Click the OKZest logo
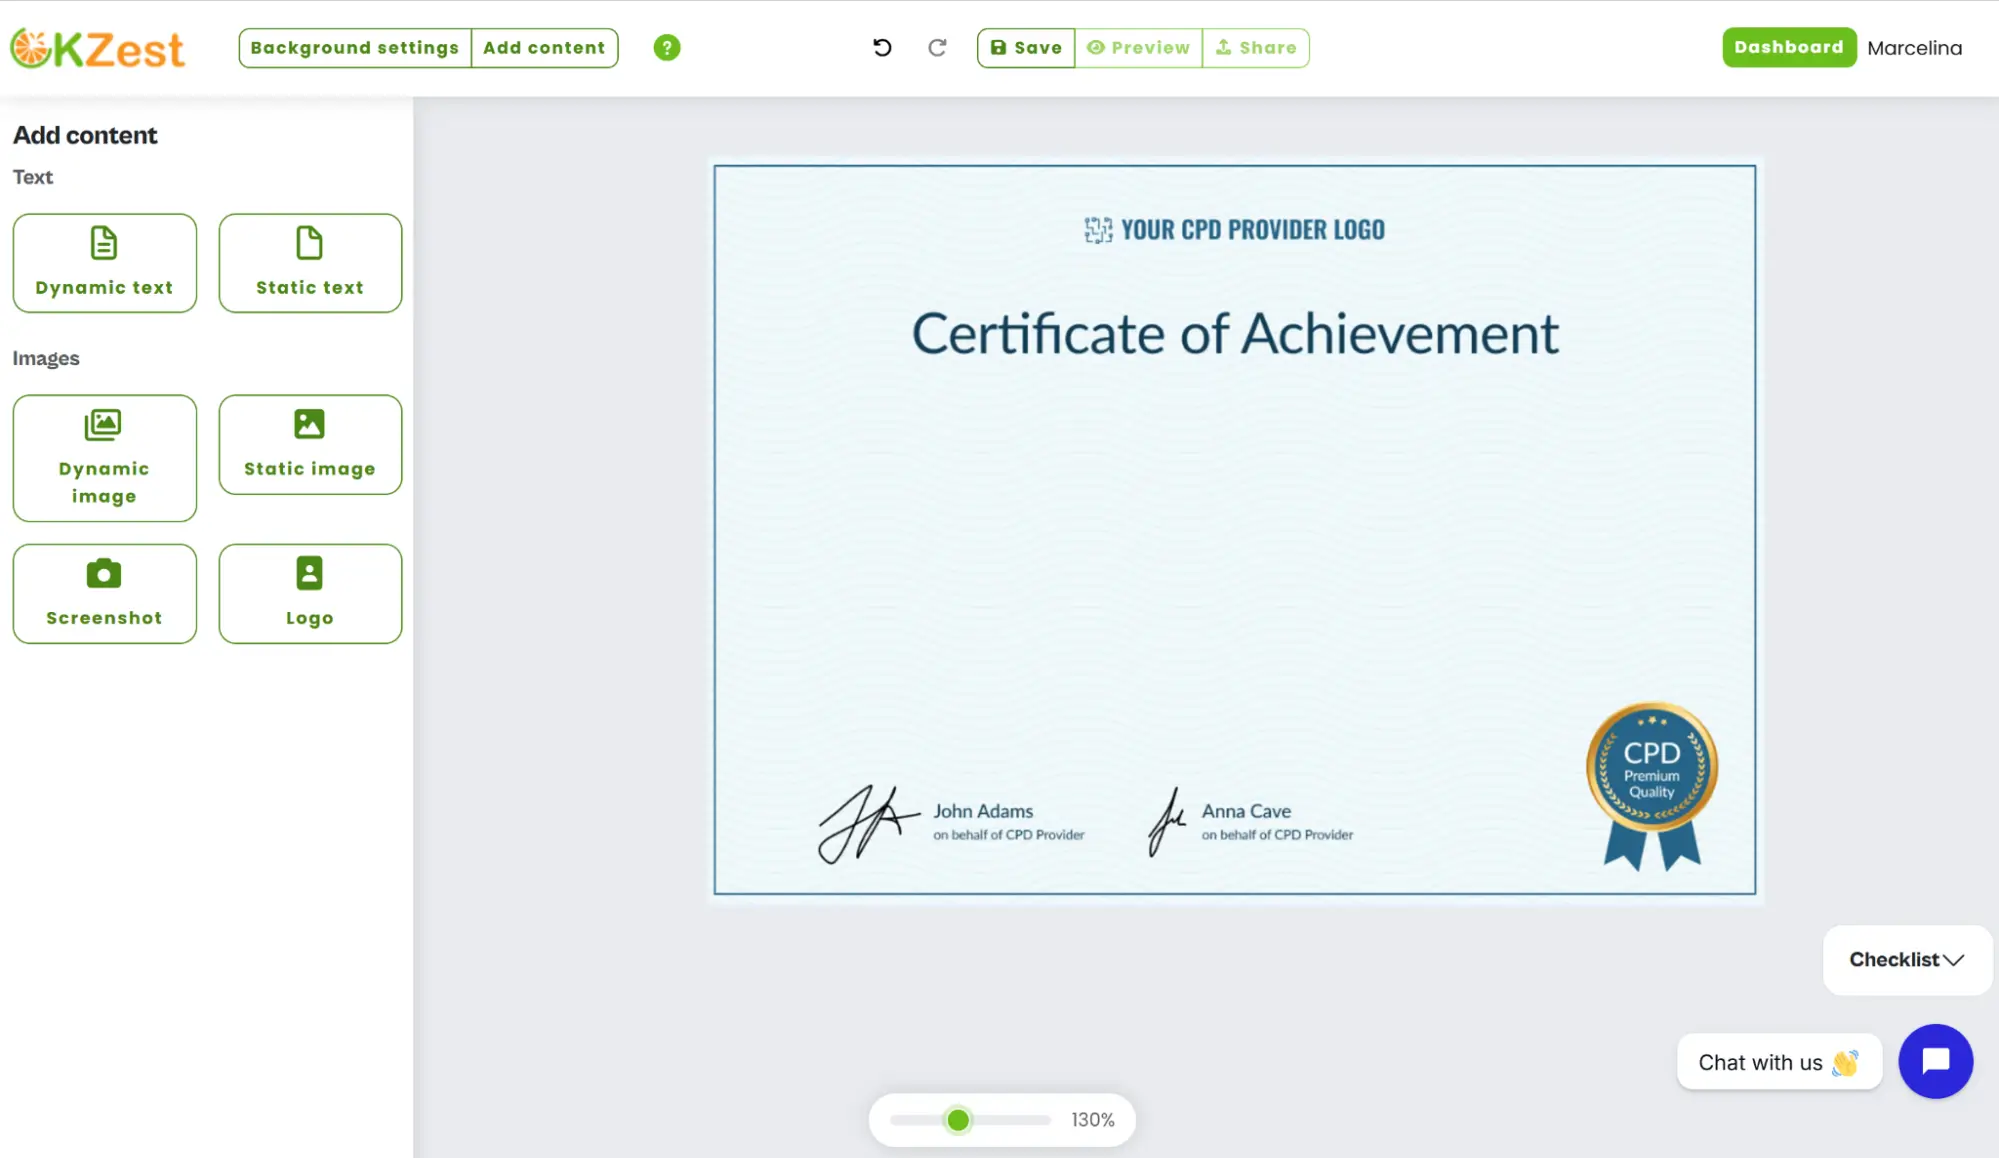 coord(98,48)
